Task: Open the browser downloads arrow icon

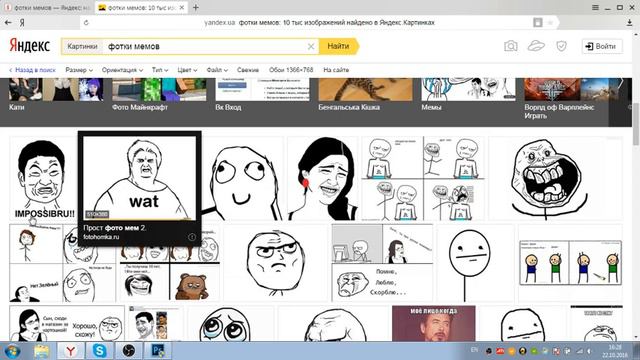Action: coord(629,23)
